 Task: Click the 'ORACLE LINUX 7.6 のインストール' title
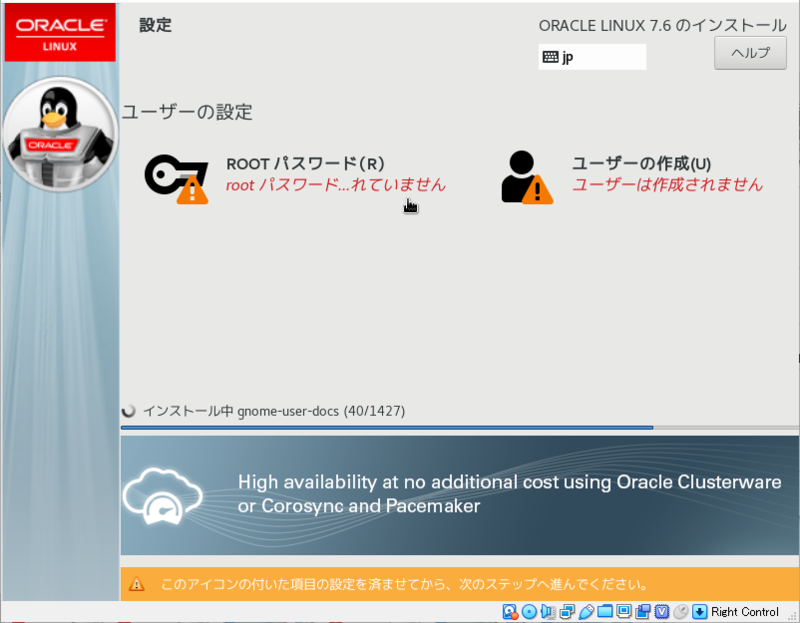pos(662,26)
